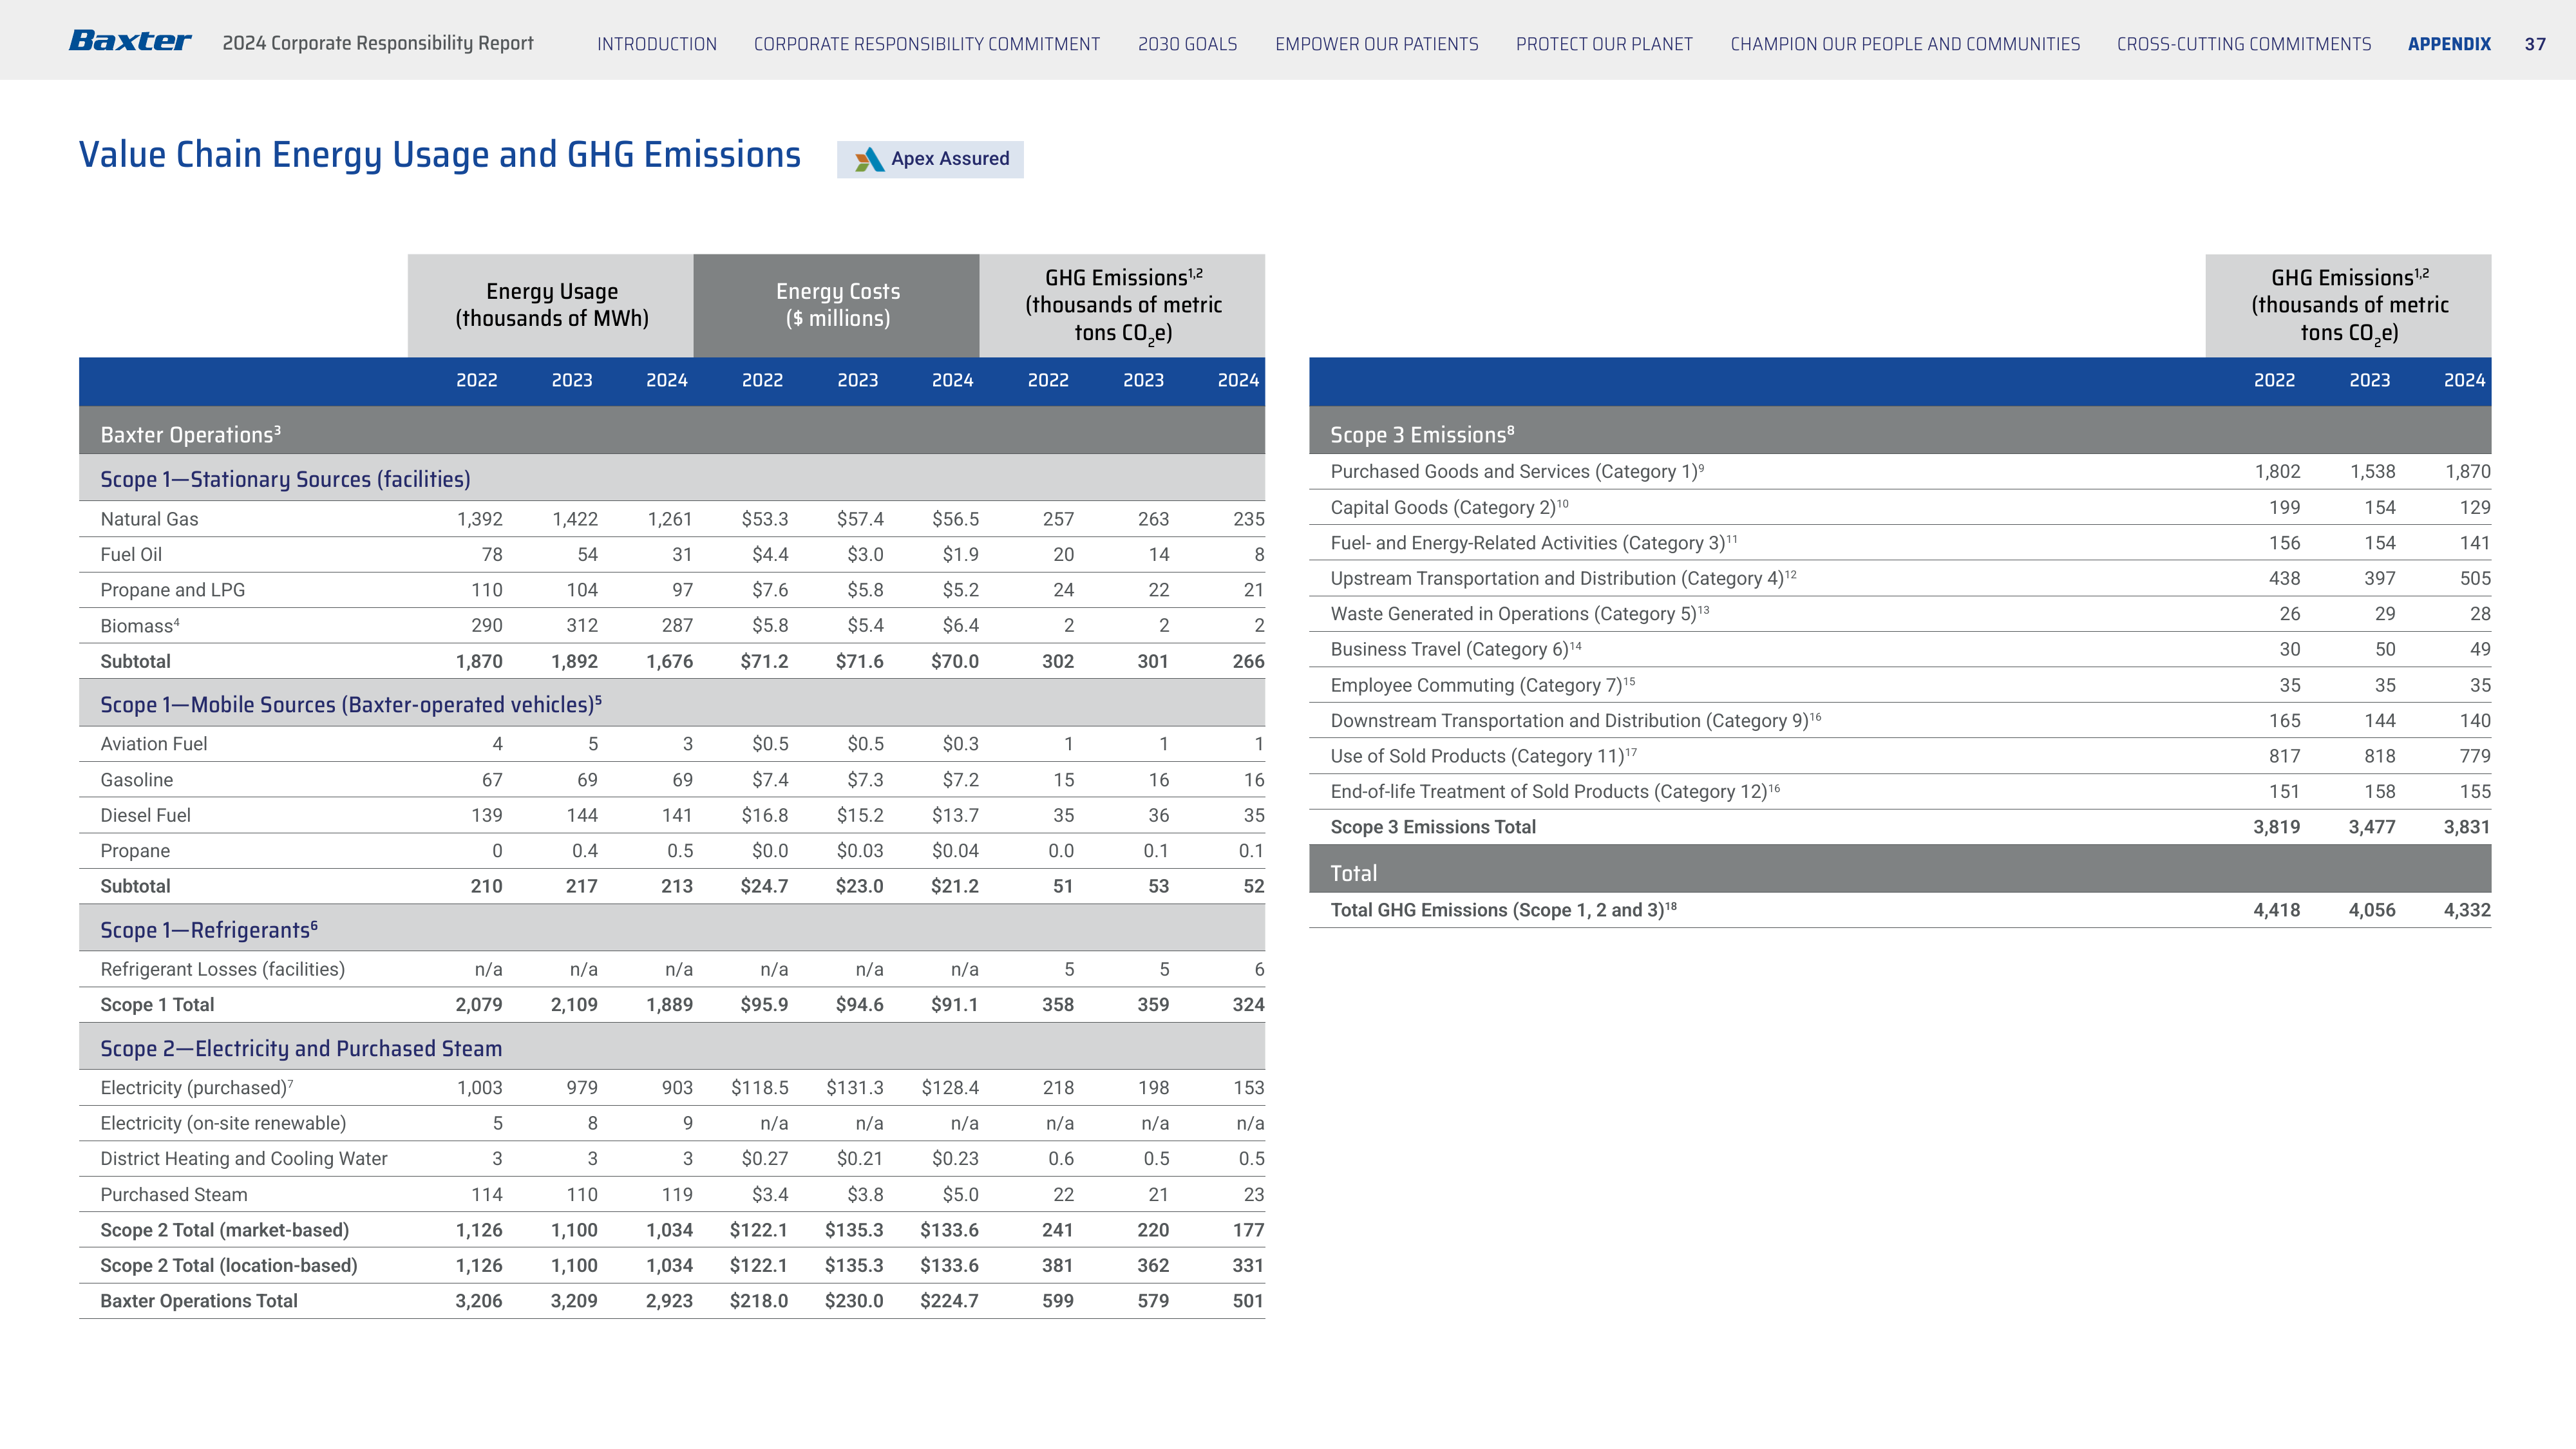Click the Energy Costs column header

[836, 305]
